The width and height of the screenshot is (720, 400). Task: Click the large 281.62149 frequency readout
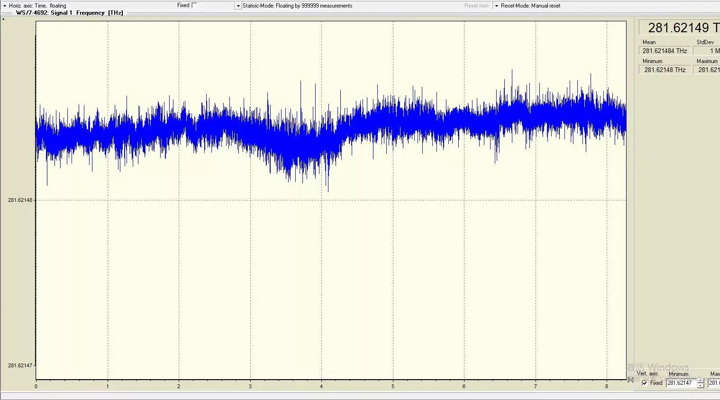point(680,28)
